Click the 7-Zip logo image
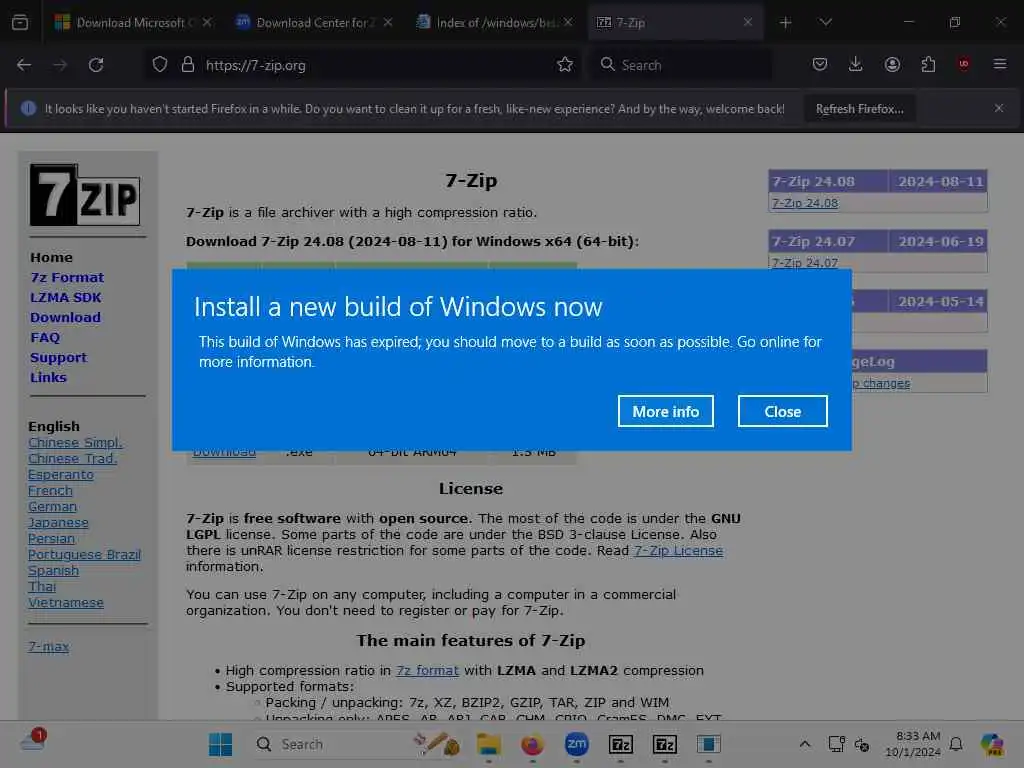This screenshot has width=1024, height=768. coord(85,195)
